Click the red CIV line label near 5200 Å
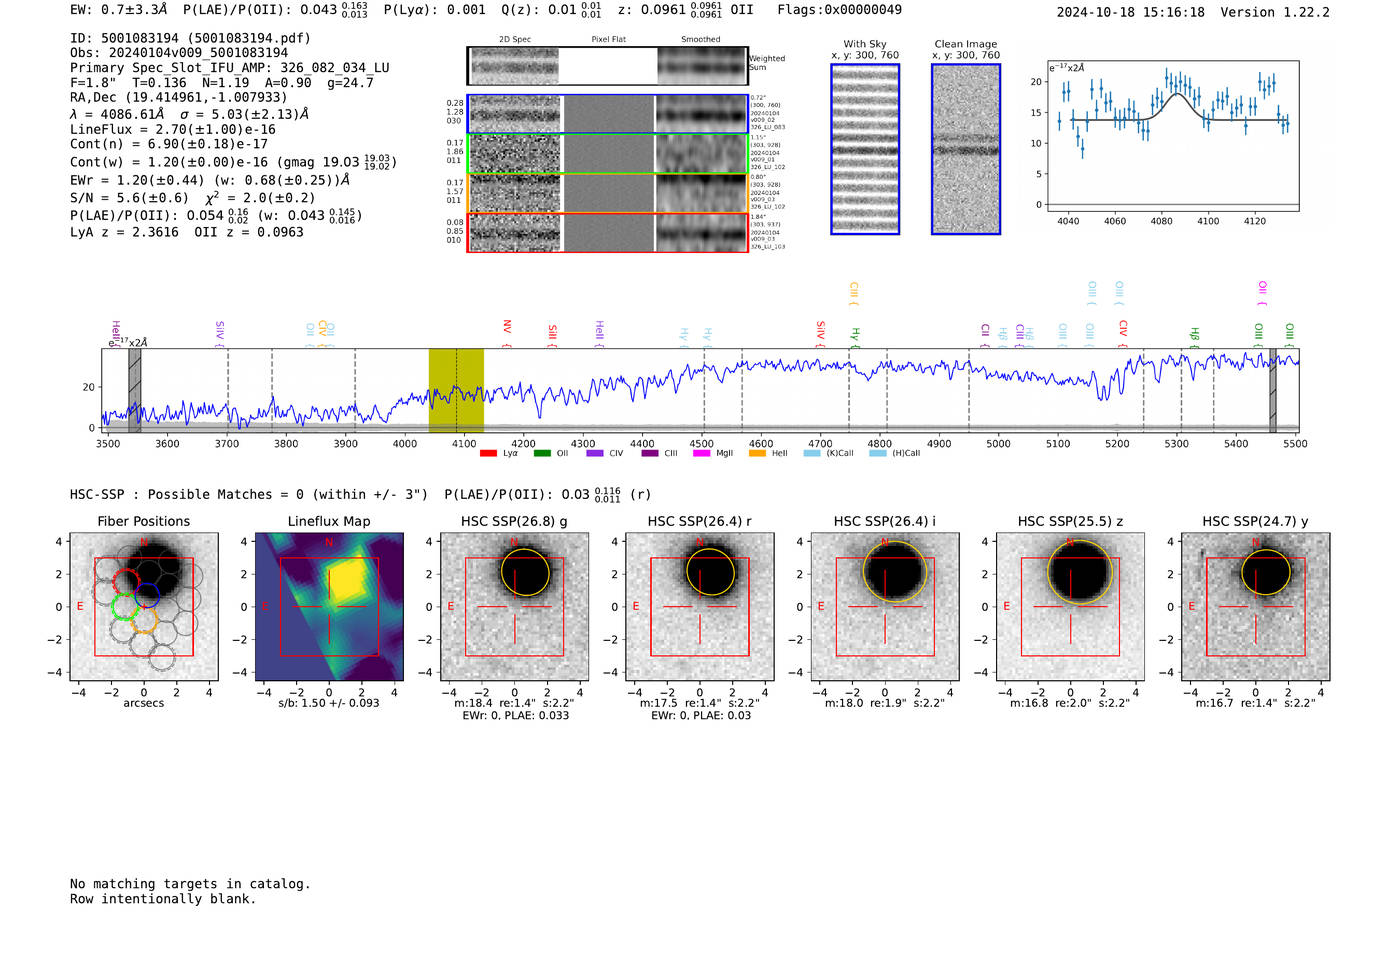 click(x=1123, y=331)
